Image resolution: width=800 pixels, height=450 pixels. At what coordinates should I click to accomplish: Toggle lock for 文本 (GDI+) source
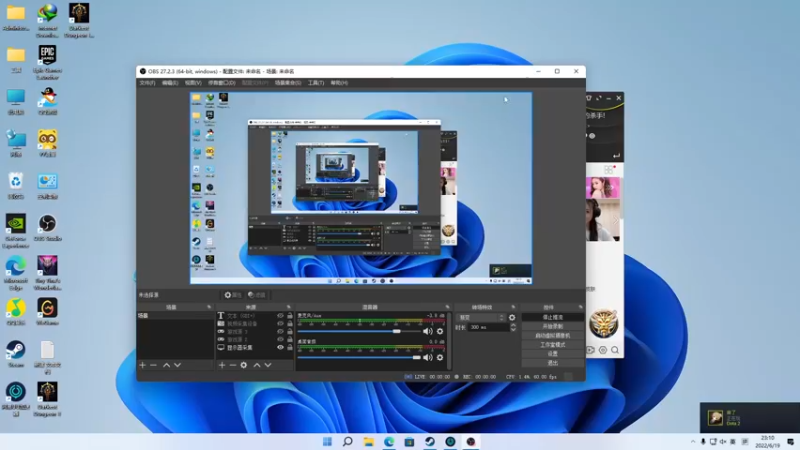click(x=290, y=316)
